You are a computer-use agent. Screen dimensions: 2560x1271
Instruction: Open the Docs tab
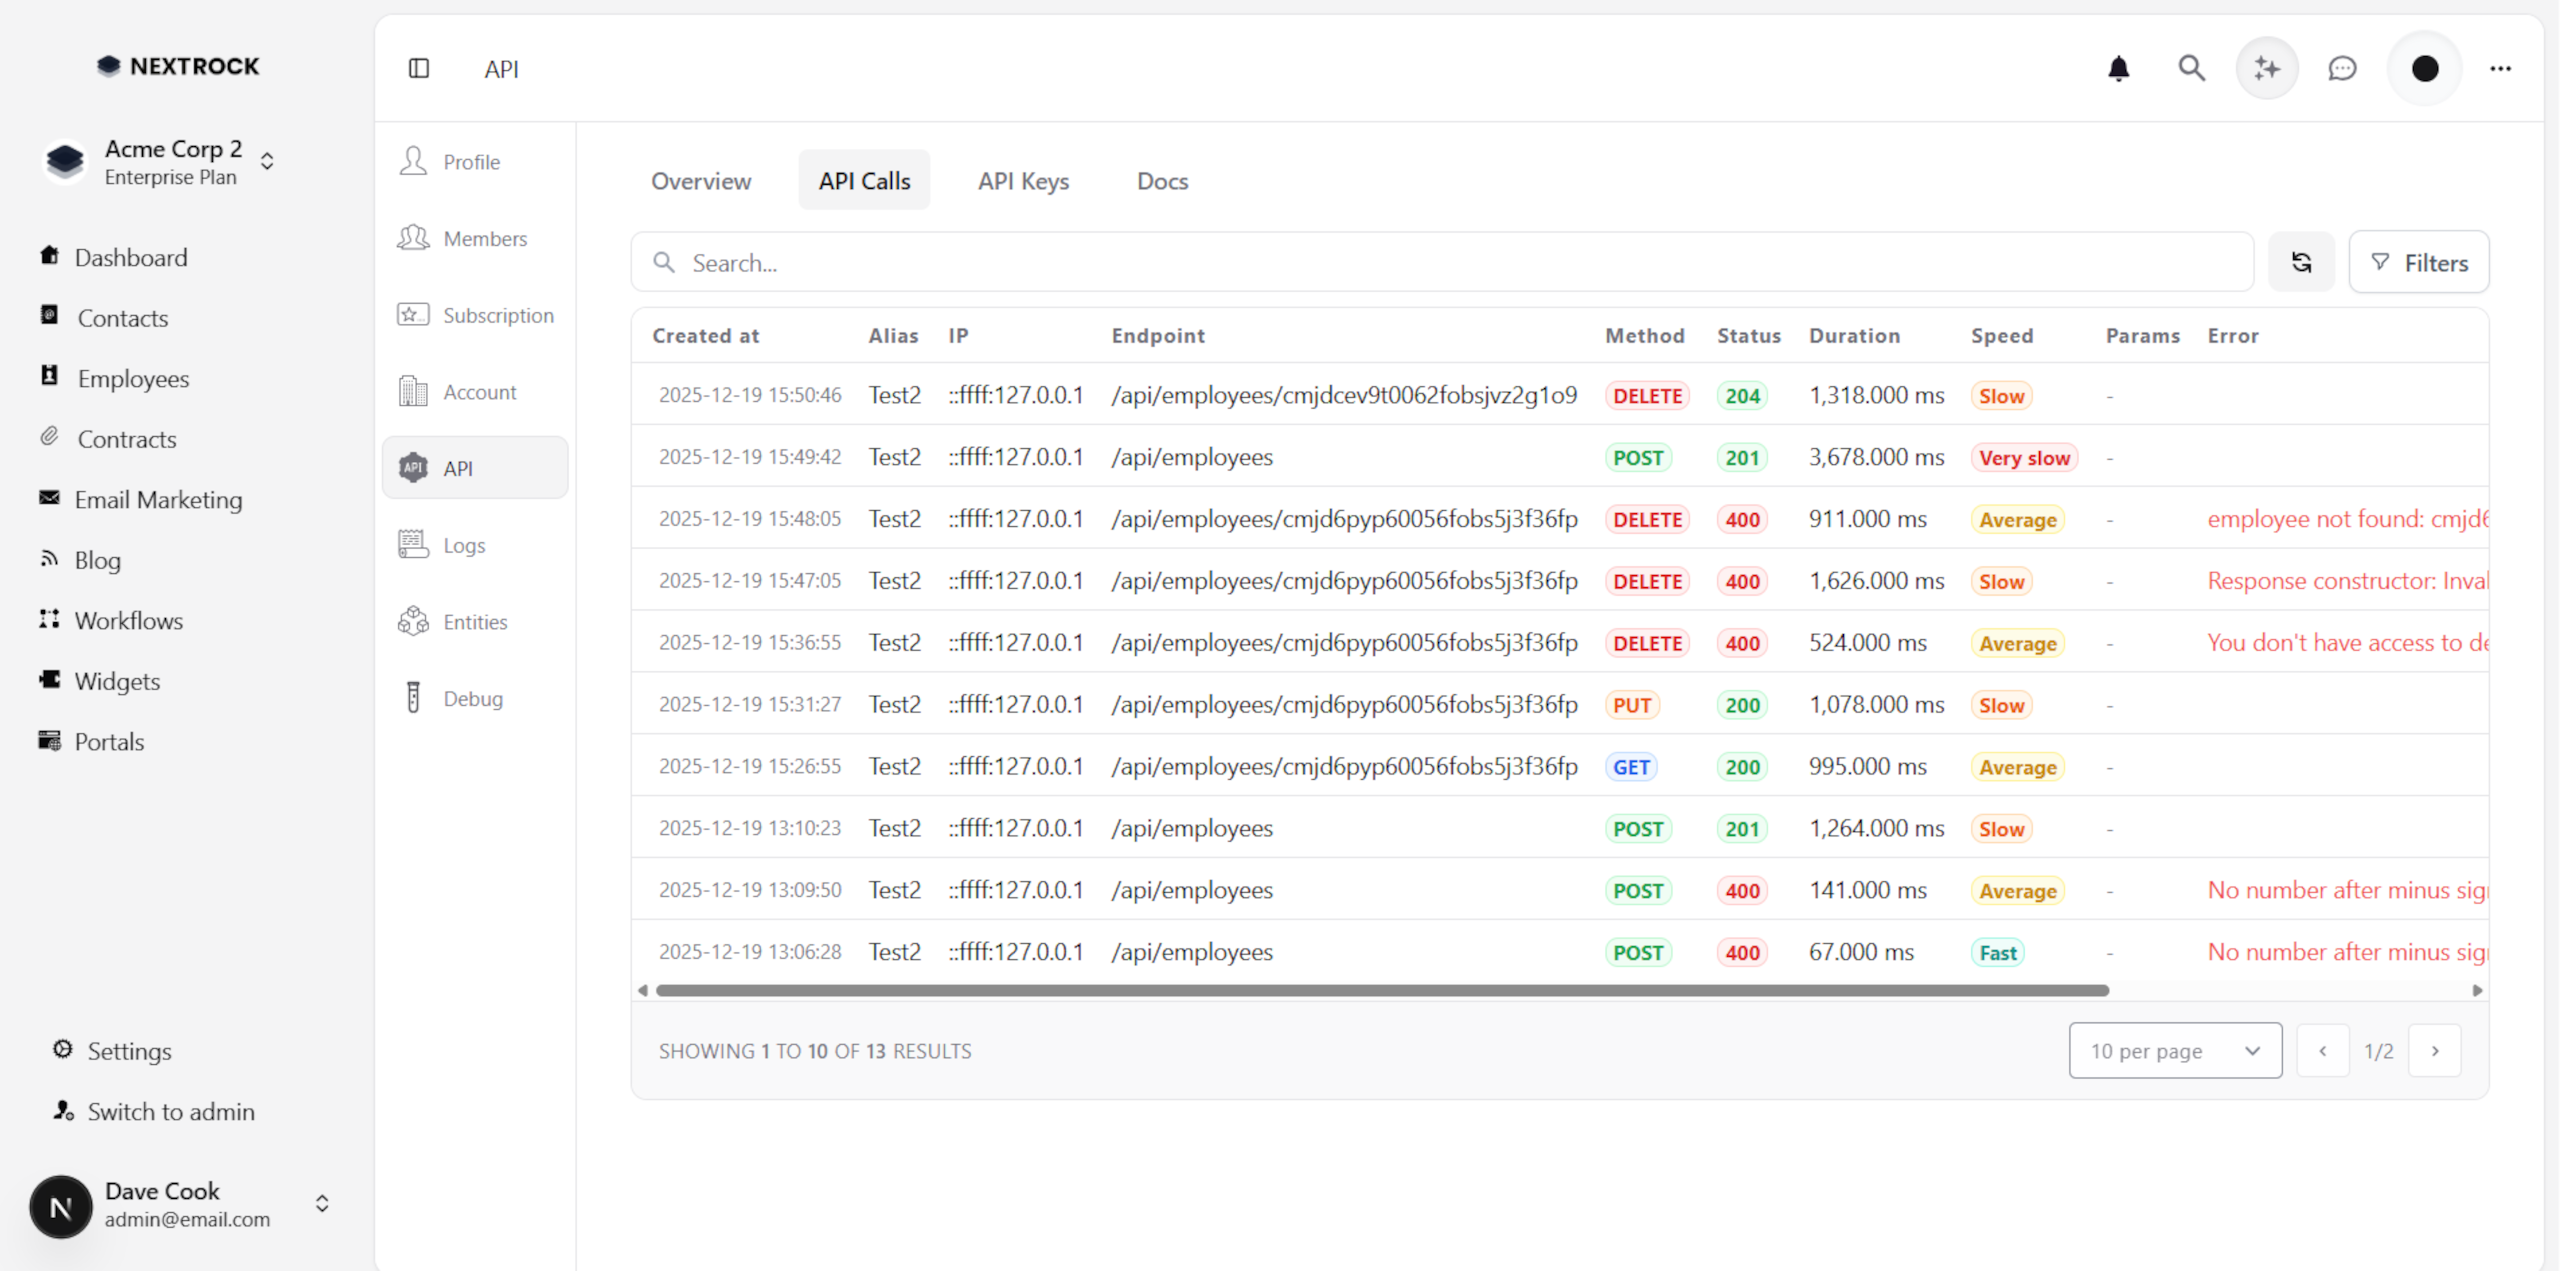click(1161, 181)
